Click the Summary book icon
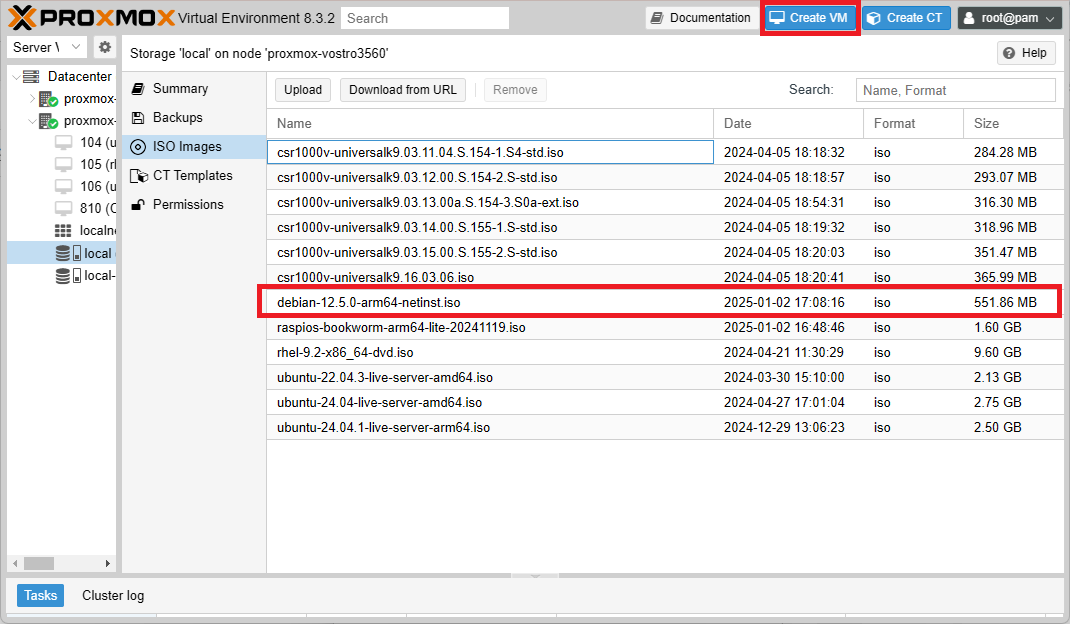 point(138,89)
